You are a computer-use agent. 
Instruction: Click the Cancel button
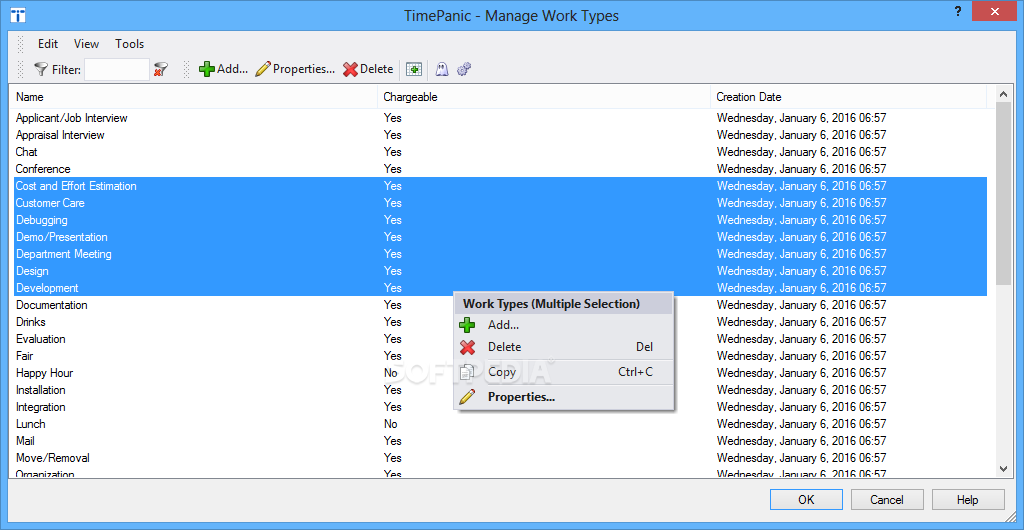click(887, 500)
